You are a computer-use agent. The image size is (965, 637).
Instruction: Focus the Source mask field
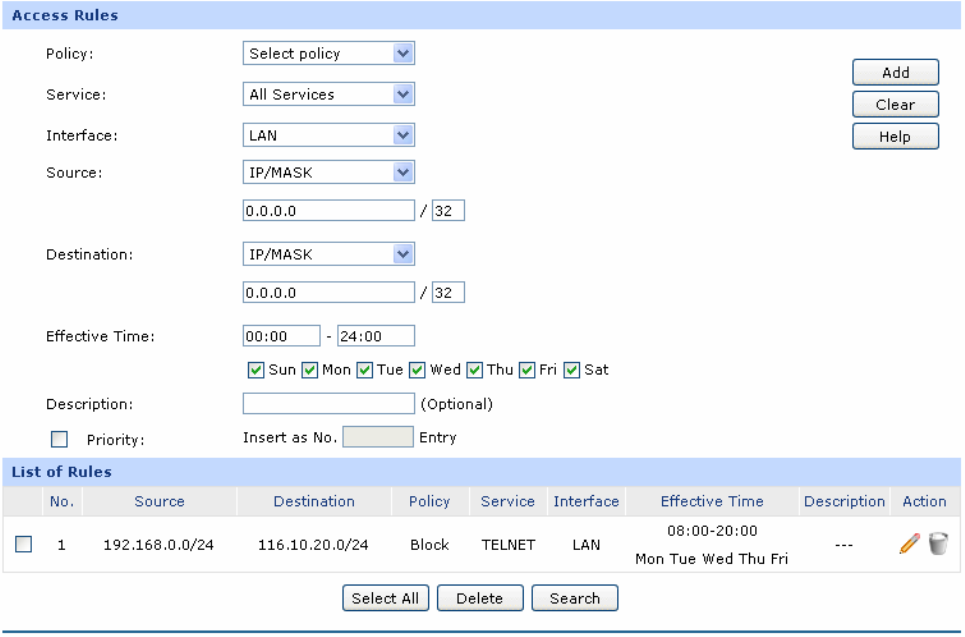click(448, 210)
